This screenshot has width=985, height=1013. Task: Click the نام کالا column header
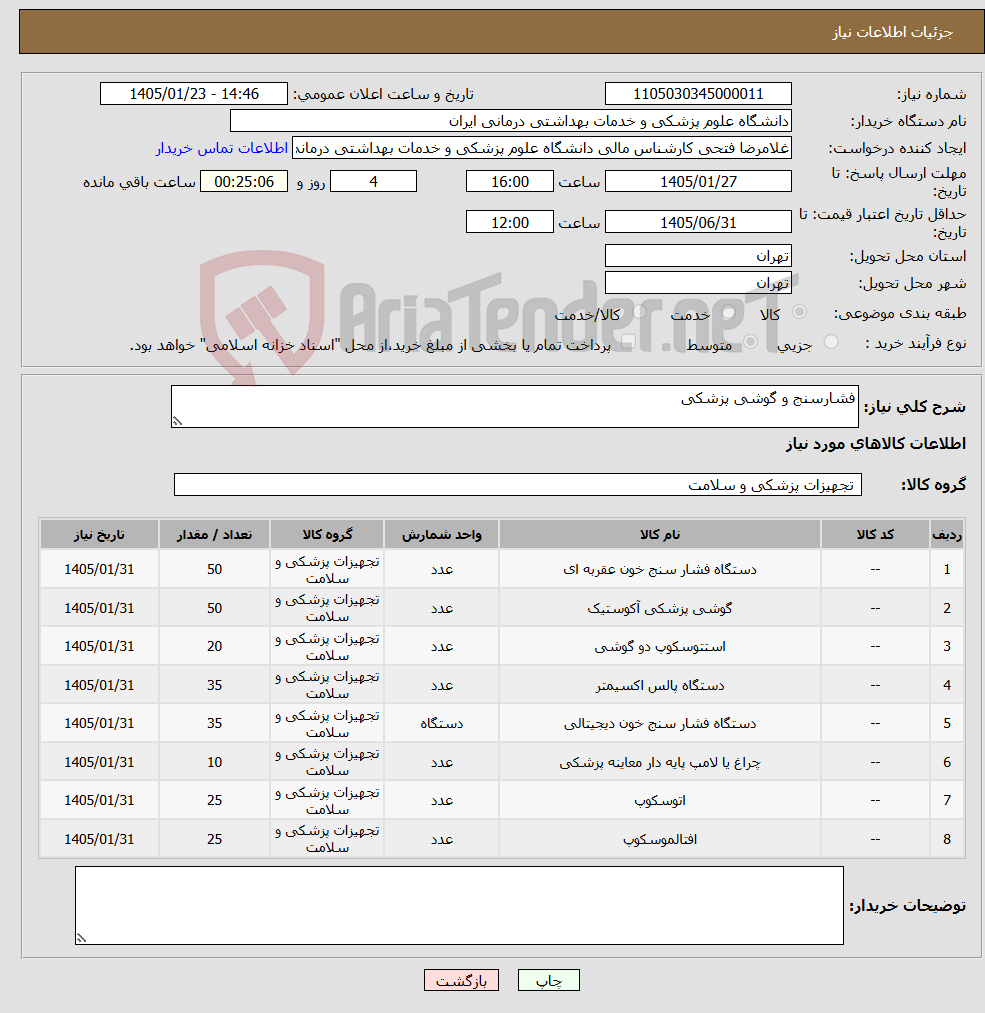pyautogui.click(x=659, y=534)
